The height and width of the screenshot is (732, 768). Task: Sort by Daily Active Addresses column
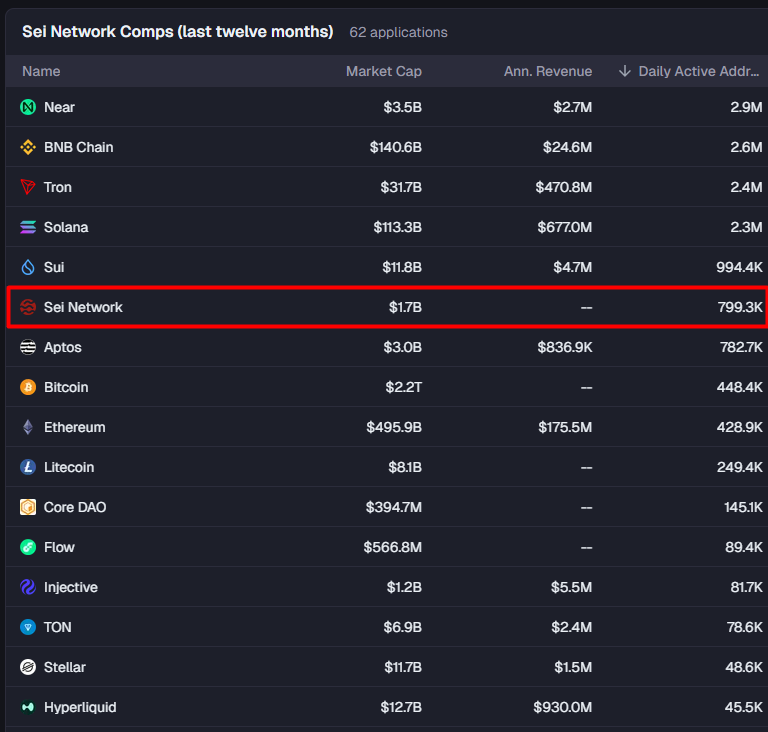point(700,71)
